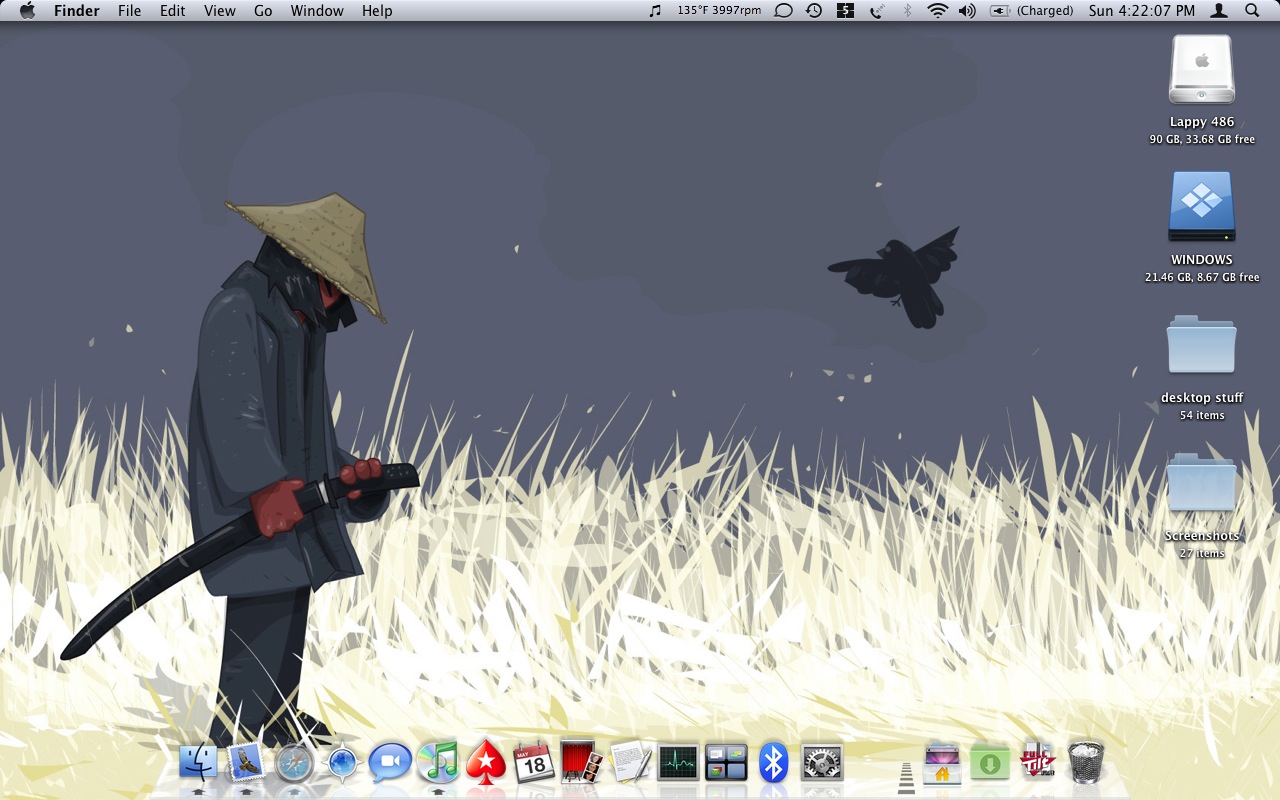Open the user switching silhouette menu

1219,10
